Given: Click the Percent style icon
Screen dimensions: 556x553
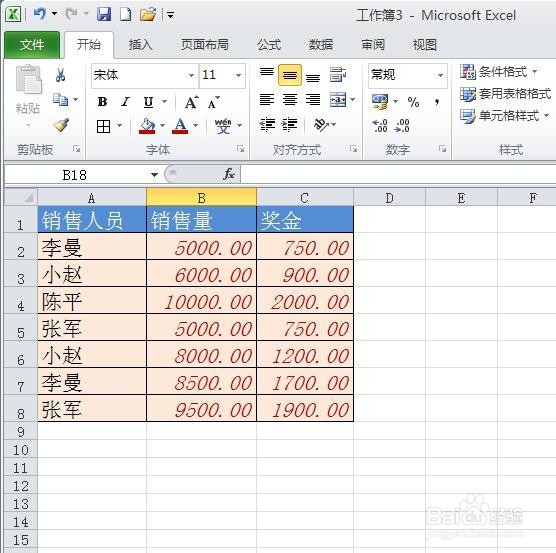Looking at the screenshot, I should pyautogui.click(x=413, y=102).
